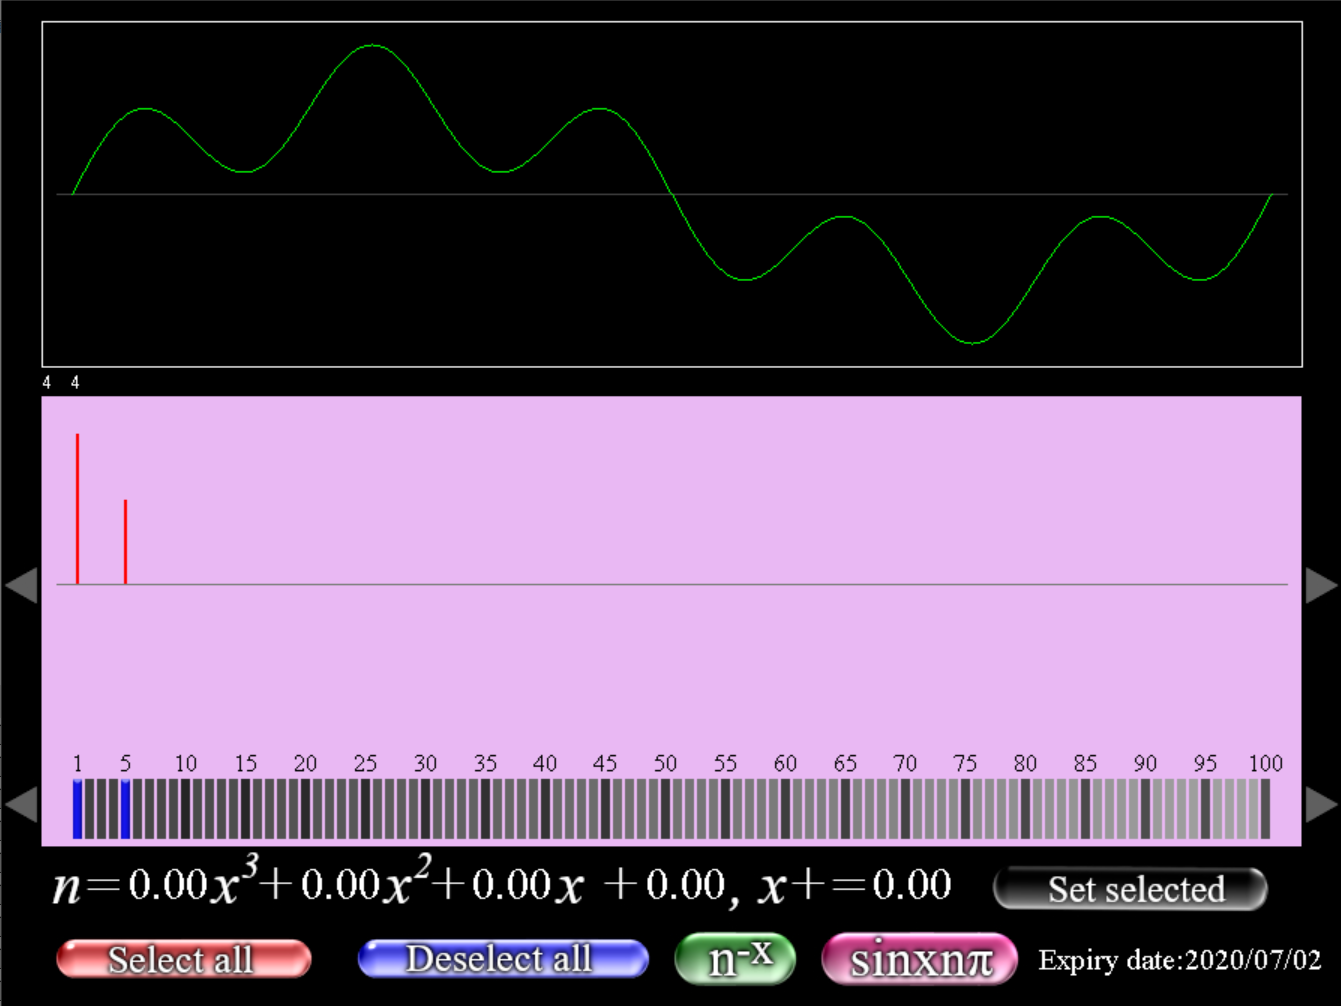Deselect the blue harmonic 1 selector bar

(77, 809)
